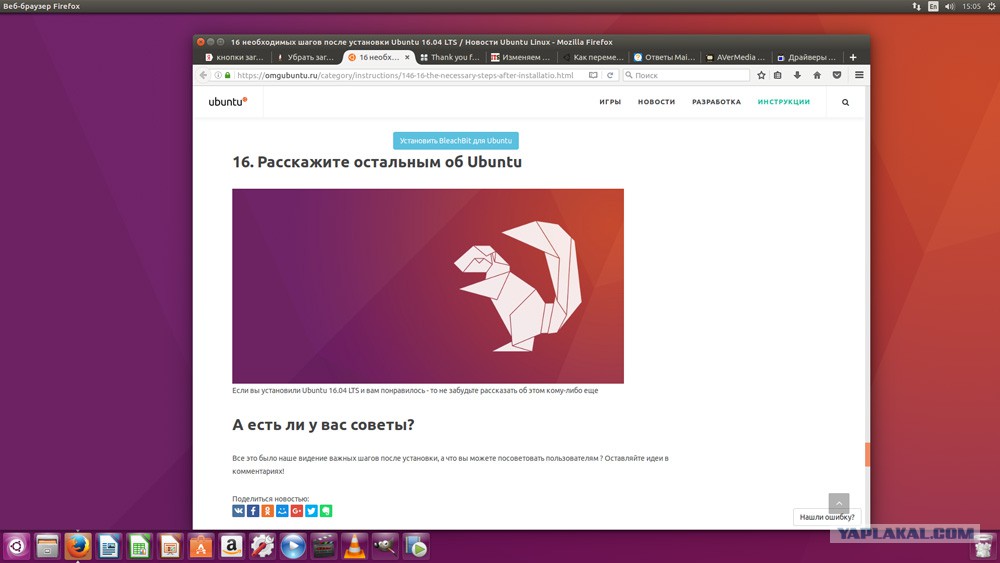Launch VLC media player from the dock
Viewport: 1000px width, 563px height.
[355, 546]
